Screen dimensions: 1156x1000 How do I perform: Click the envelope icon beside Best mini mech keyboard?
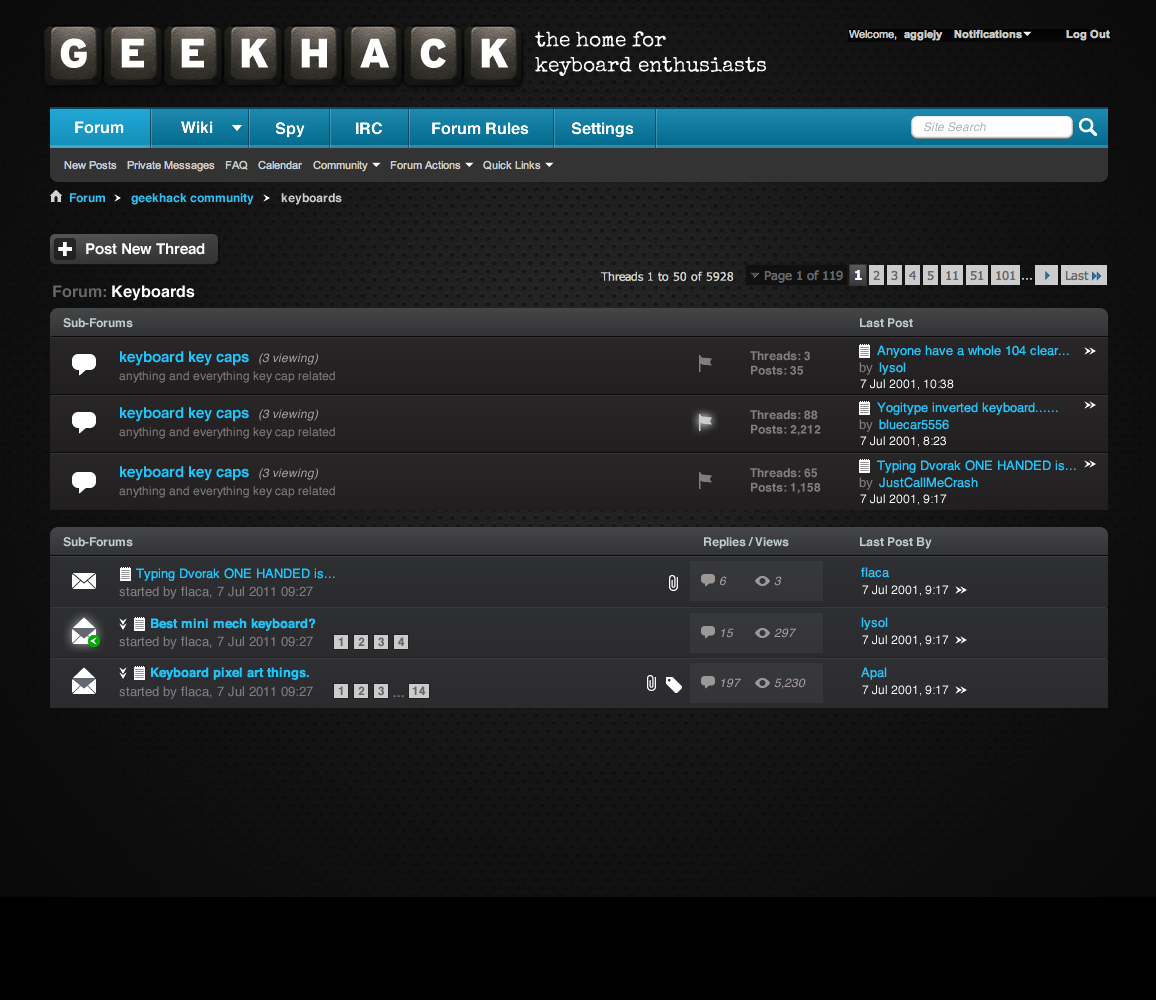[x=84, y=632]
